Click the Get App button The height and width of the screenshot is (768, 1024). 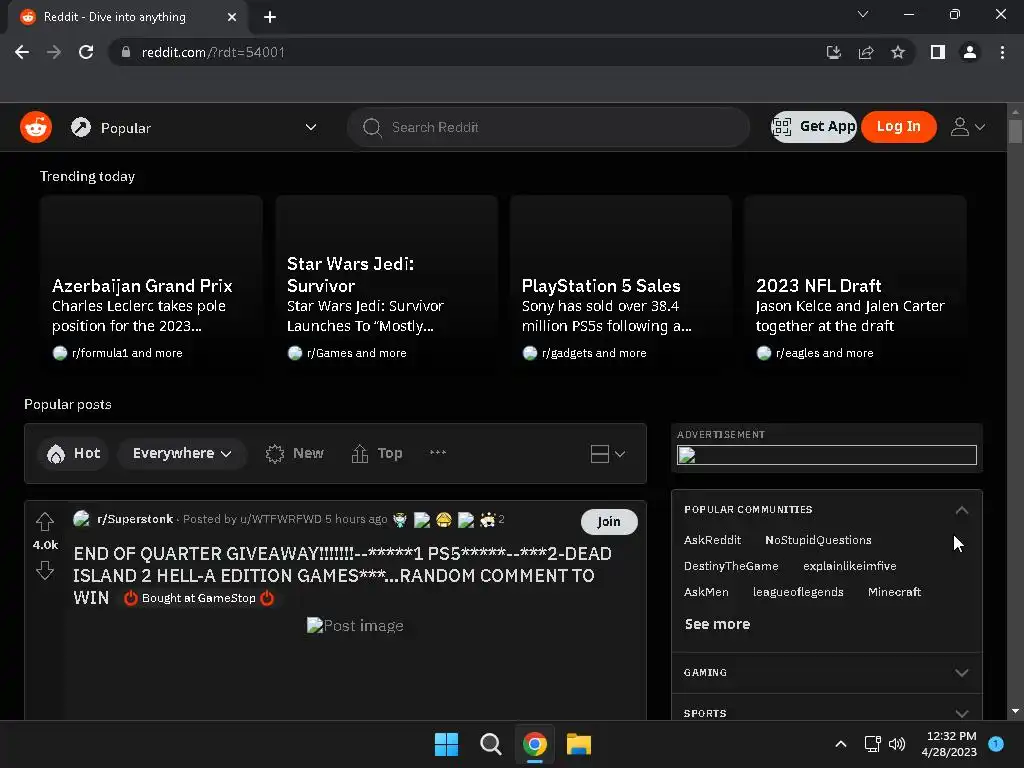(x=814, y=127)
